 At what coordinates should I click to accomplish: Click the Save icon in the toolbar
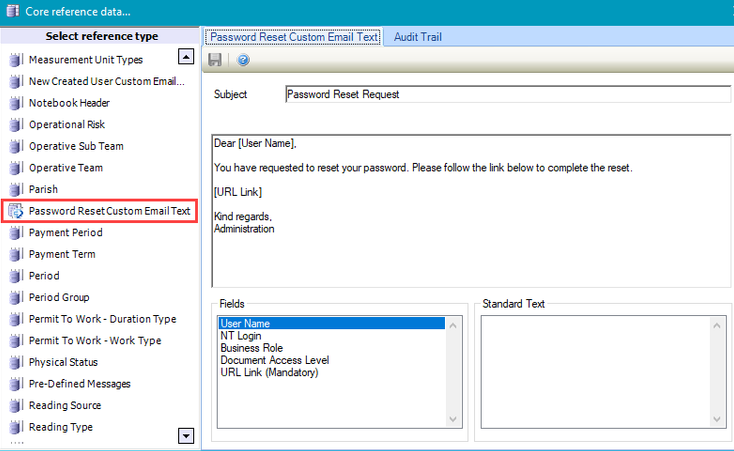[x=215, y=60]
